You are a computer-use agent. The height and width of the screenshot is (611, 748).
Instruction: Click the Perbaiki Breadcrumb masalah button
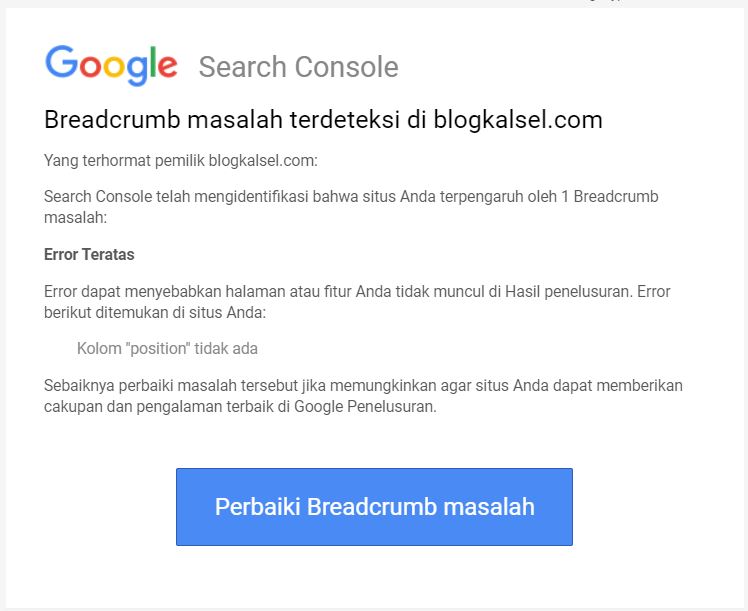click(374, 507)
